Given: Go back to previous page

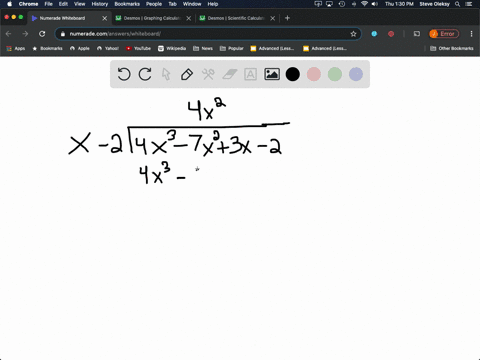Looking at the screenshot, I should click(x=9, y=34).
